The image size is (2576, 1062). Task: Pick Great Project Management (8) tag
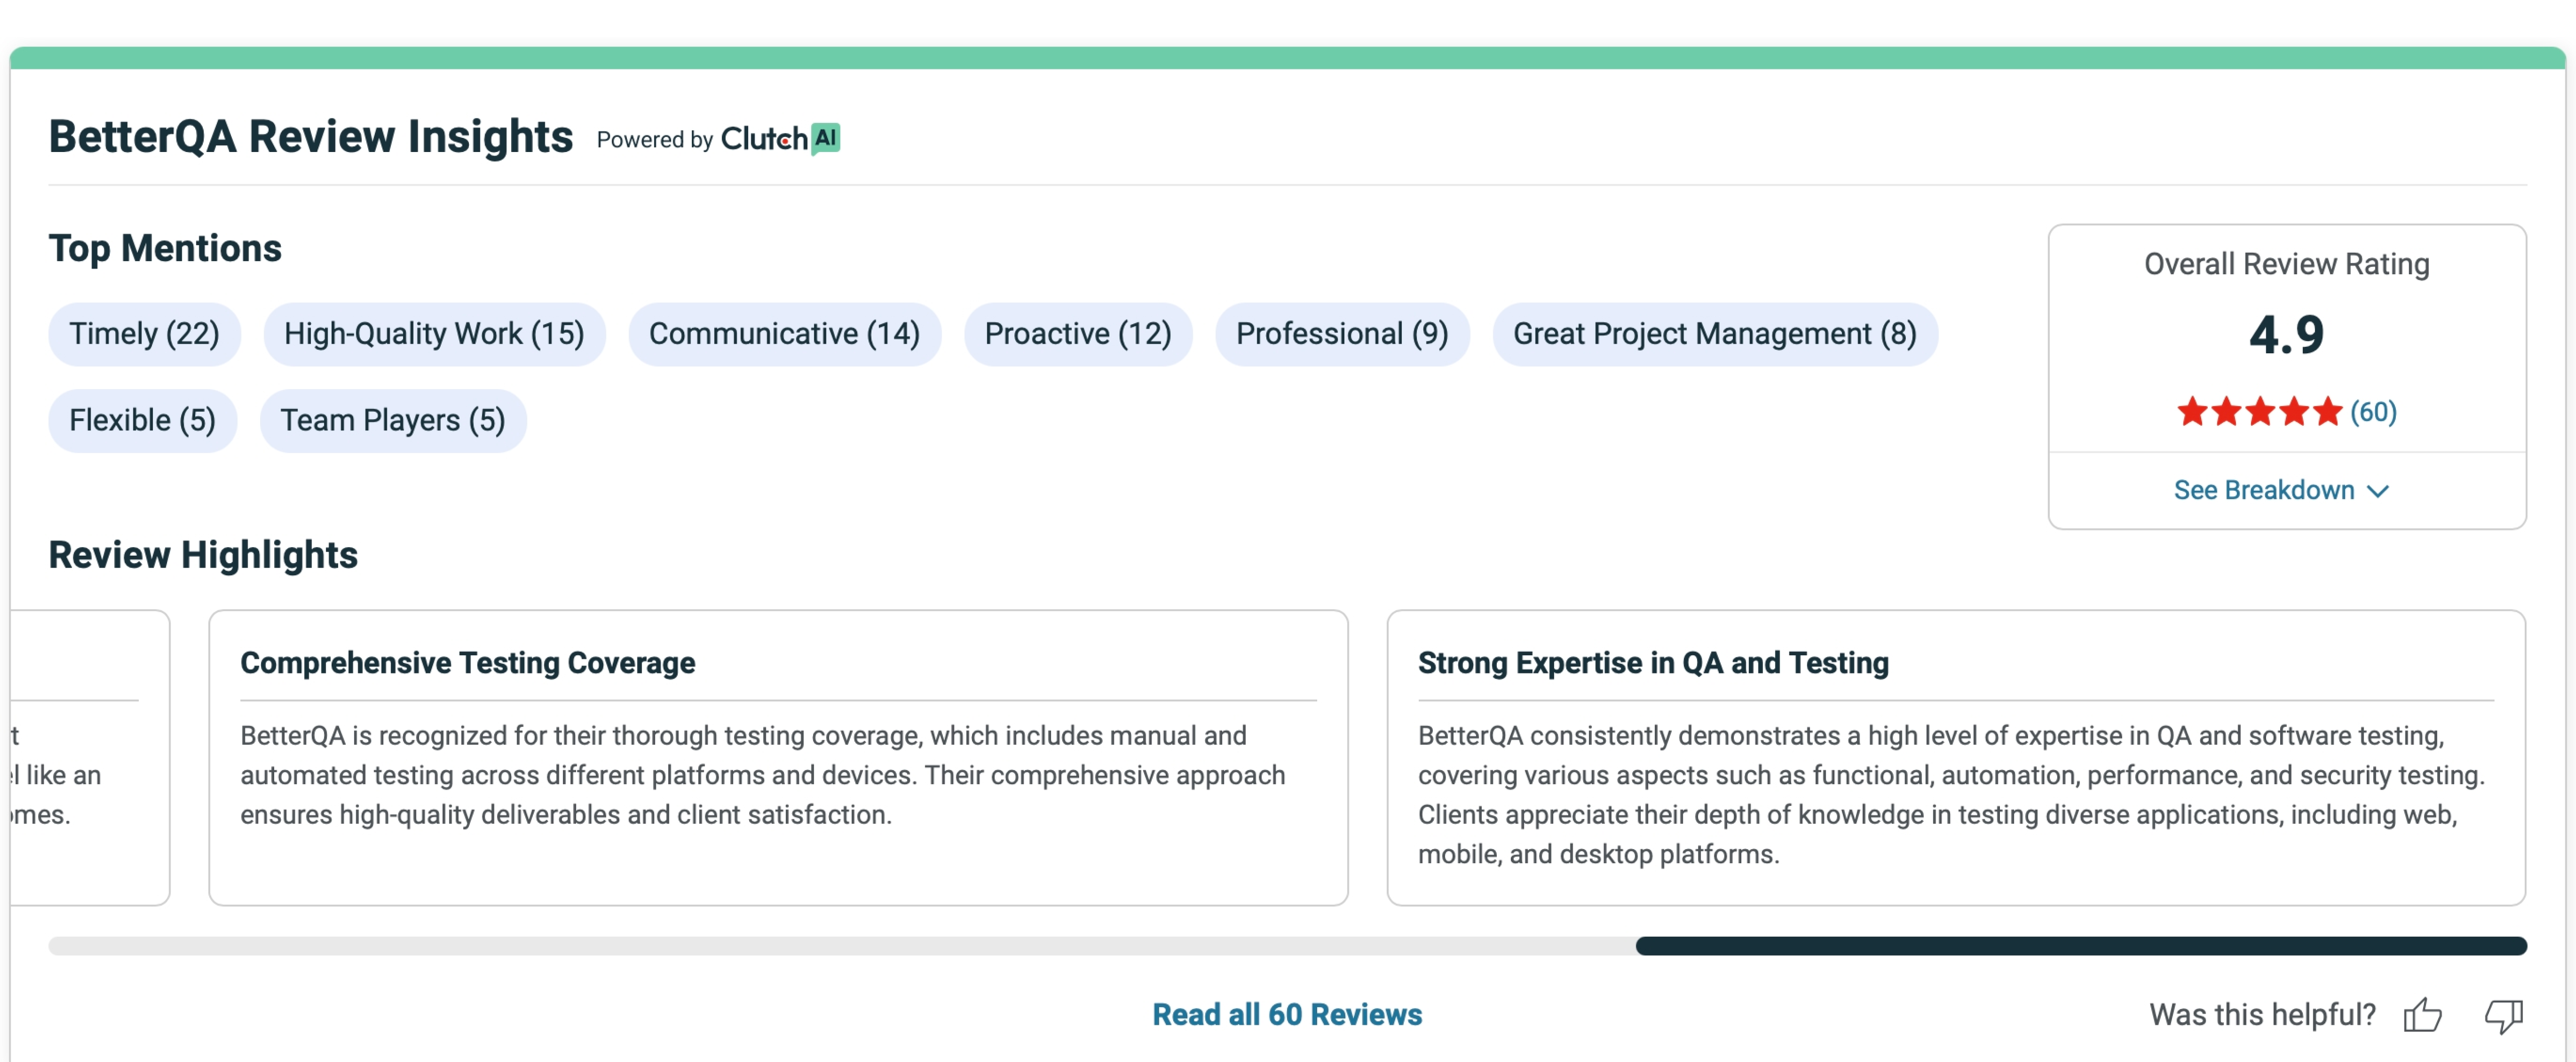(x=1714, y=334)
